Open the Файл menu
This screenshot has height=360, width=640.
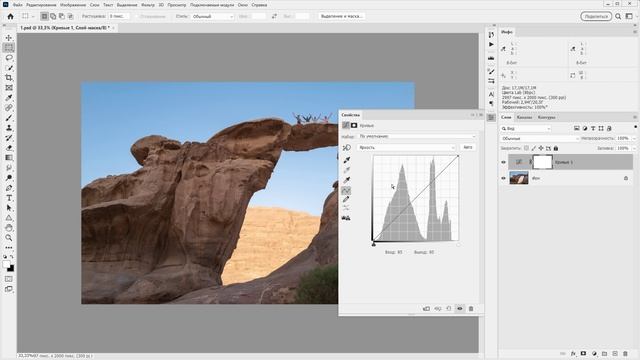[18, 5]
